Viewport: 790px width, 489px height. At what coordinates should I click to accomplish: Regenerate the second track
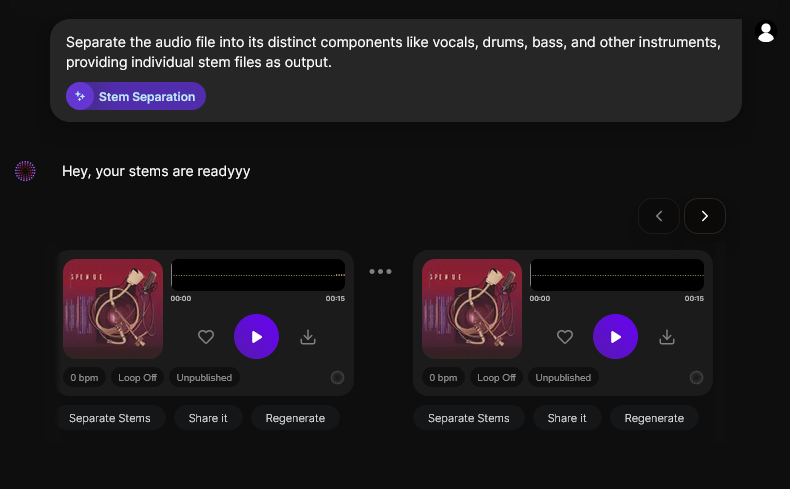coord(654,418)
